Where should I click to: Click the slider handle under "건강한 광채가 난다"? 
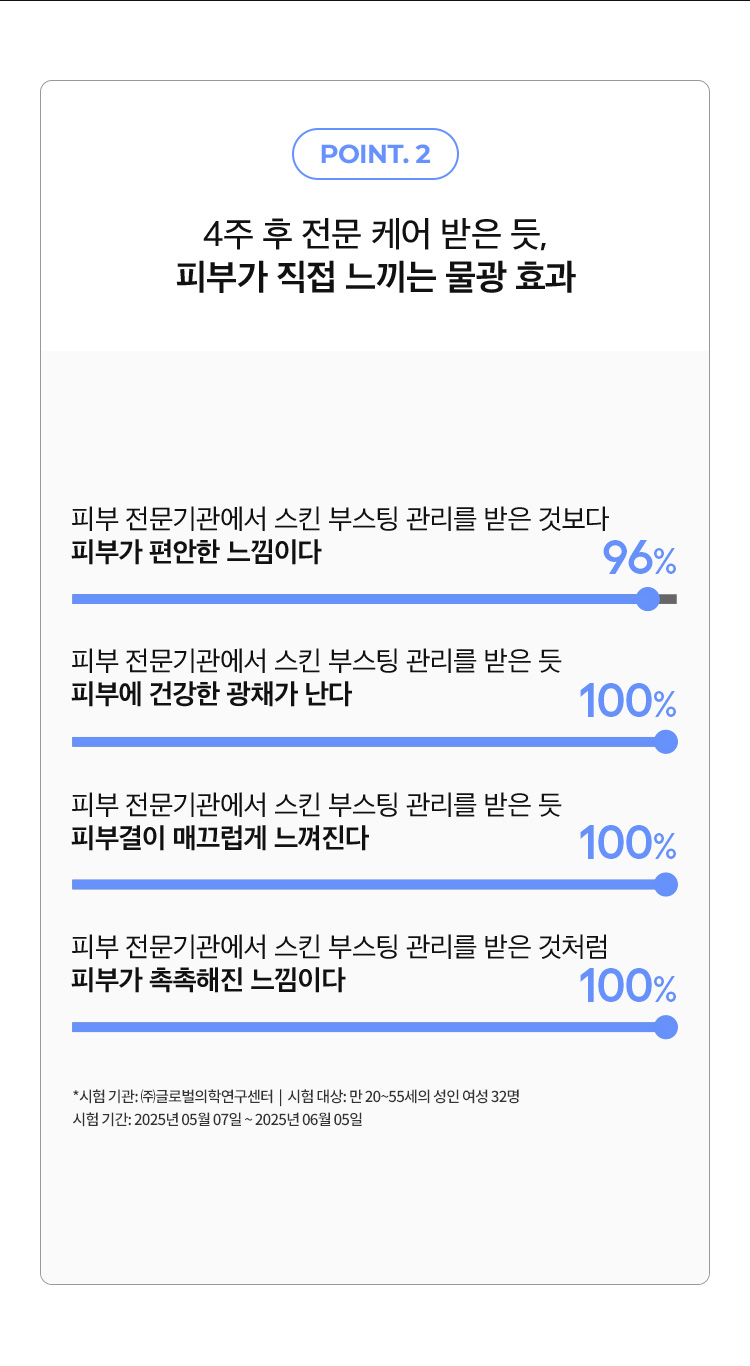pos(666,742)
